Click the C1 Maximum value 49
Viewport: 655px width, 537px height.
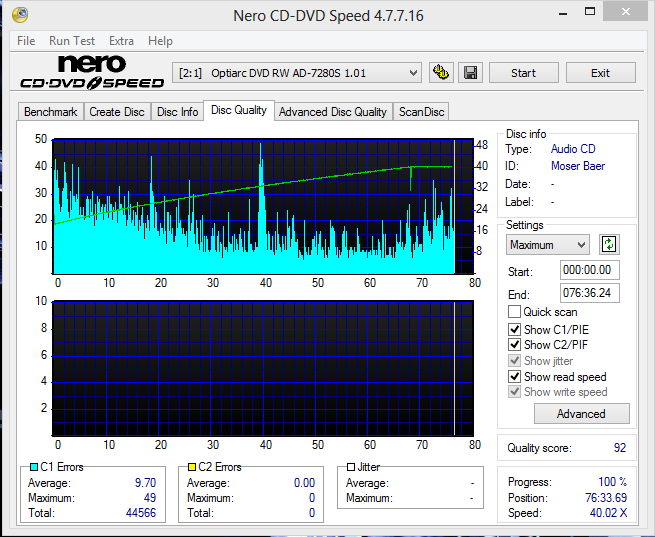(x=150, y=498)
